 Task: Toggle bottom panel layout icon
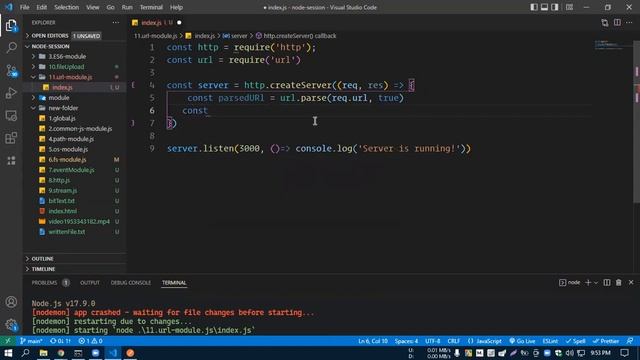click(x=544, y=7)
